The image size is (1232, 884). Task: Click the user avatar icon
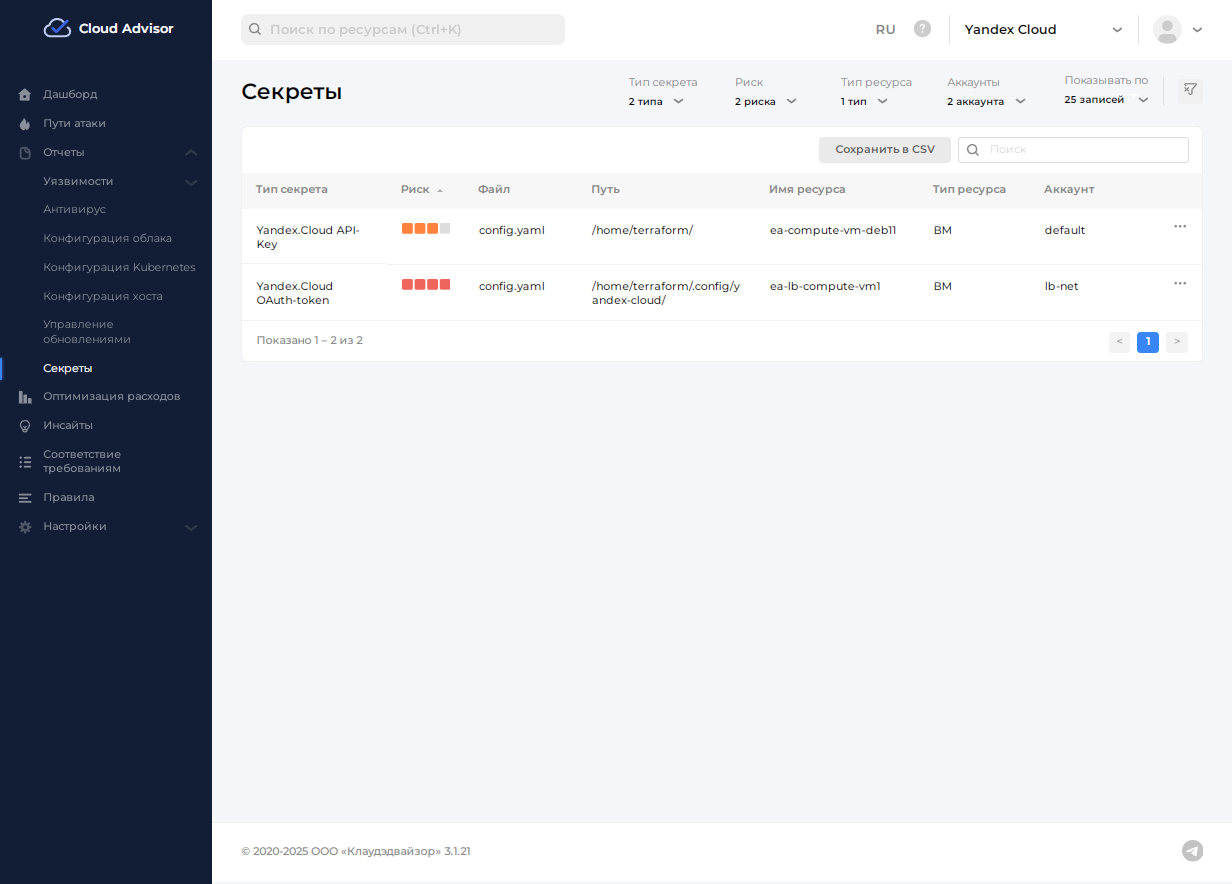click(x=1167, y=29)
